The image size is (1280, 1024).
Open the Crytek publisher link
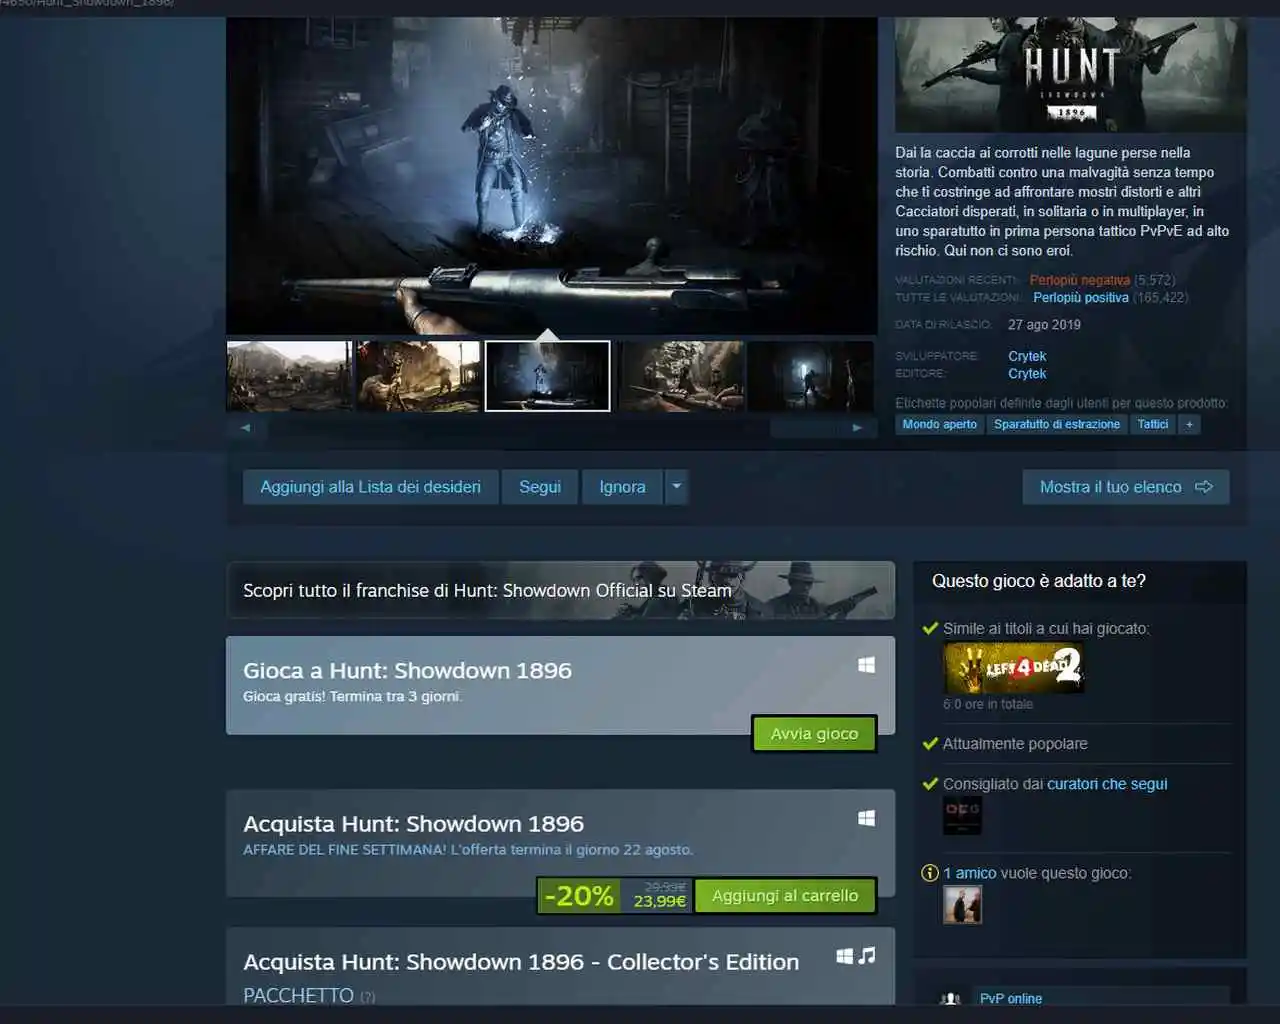1027,374
